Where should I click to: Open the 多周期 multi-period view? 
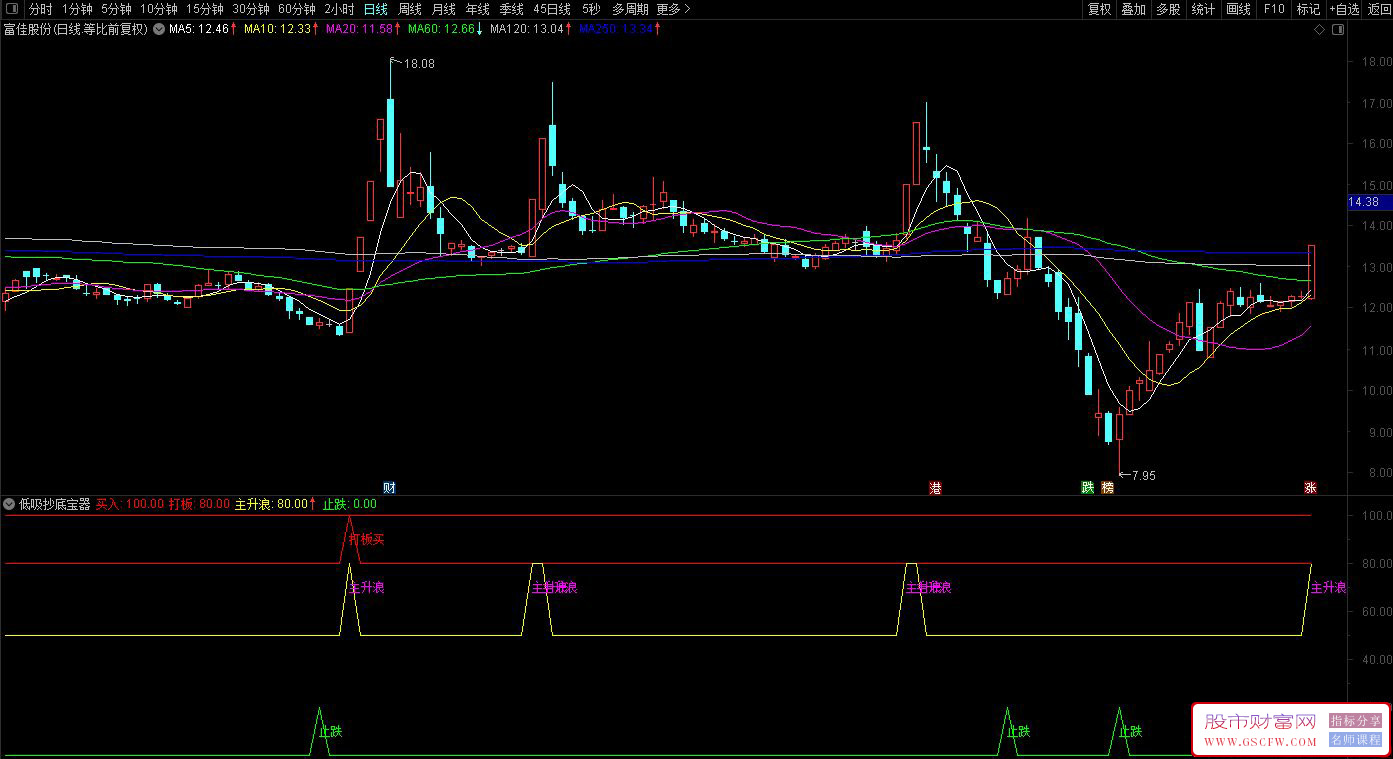(630, 9)
